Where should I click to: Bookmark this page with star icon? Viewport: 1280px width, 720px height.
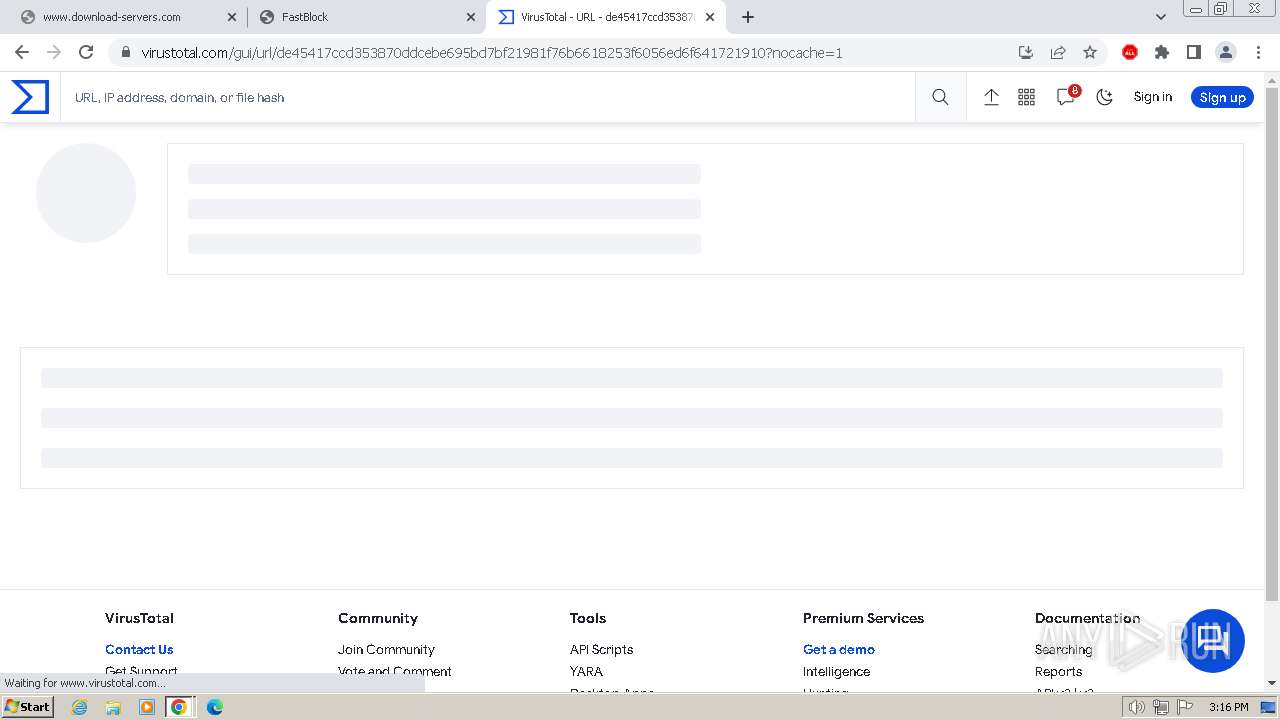pos(1090,52)
